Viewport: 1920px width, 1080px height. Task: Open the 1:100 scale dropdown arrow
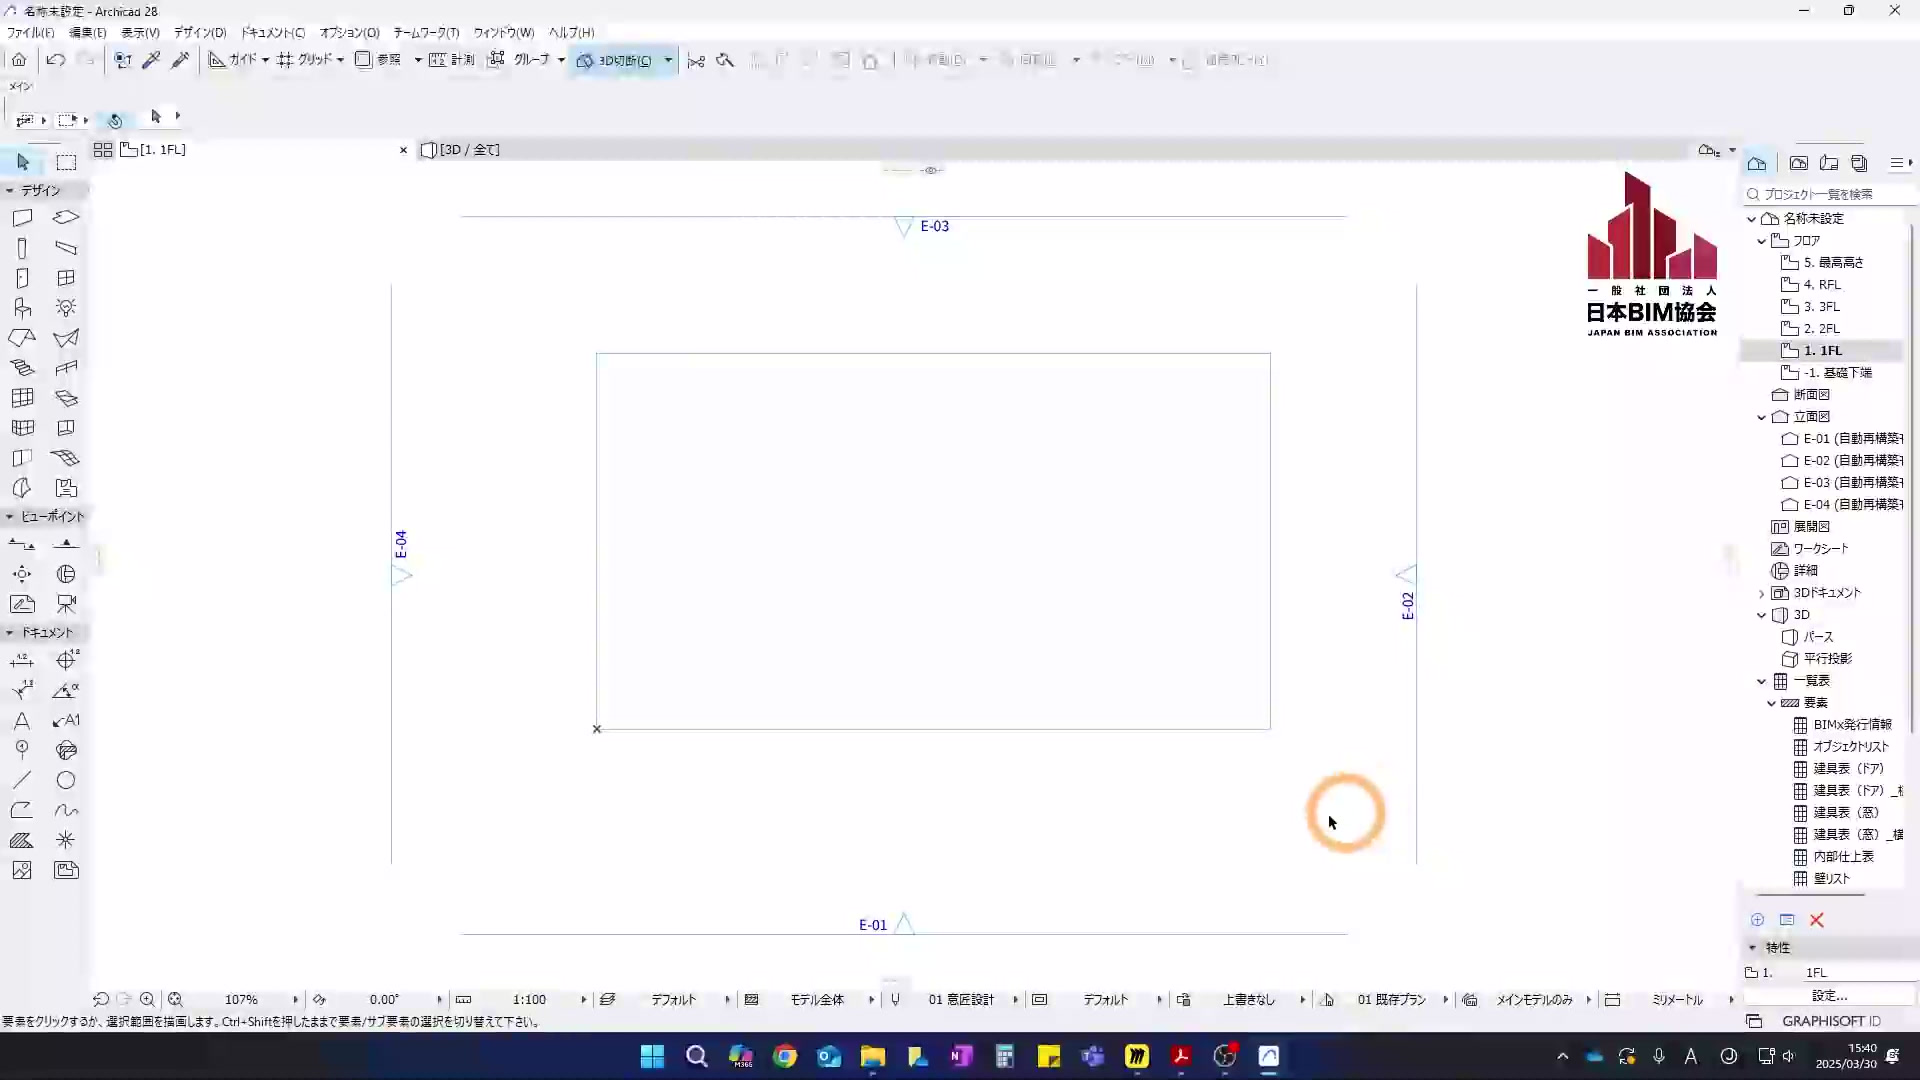click(x=584, y=999)
